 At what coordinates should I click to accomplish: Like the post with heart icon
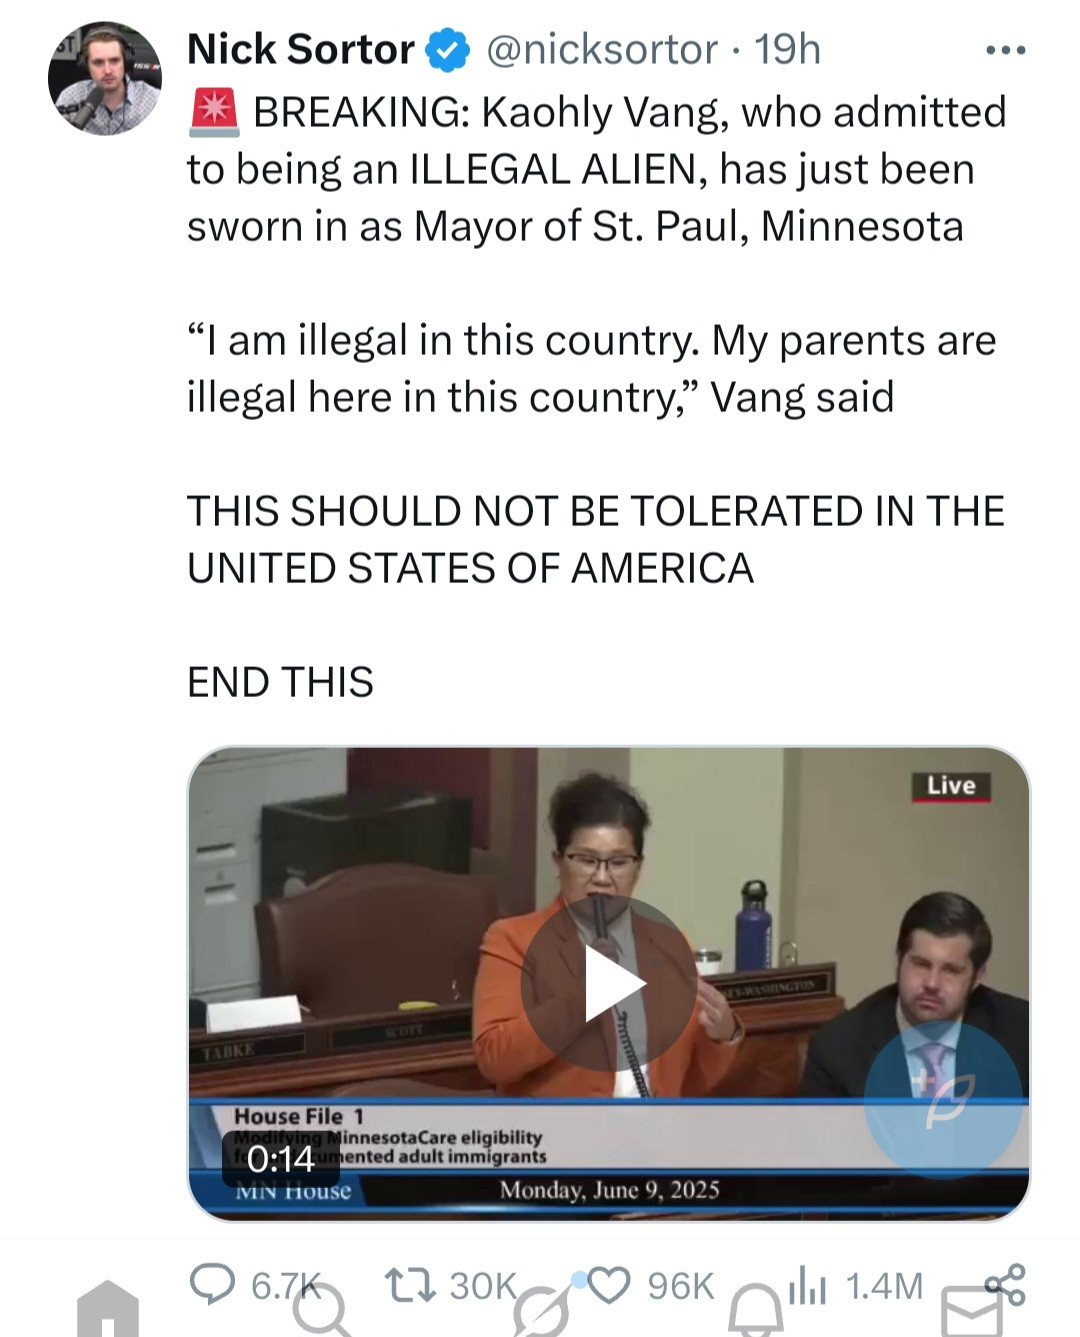[x=609, y=1285]
